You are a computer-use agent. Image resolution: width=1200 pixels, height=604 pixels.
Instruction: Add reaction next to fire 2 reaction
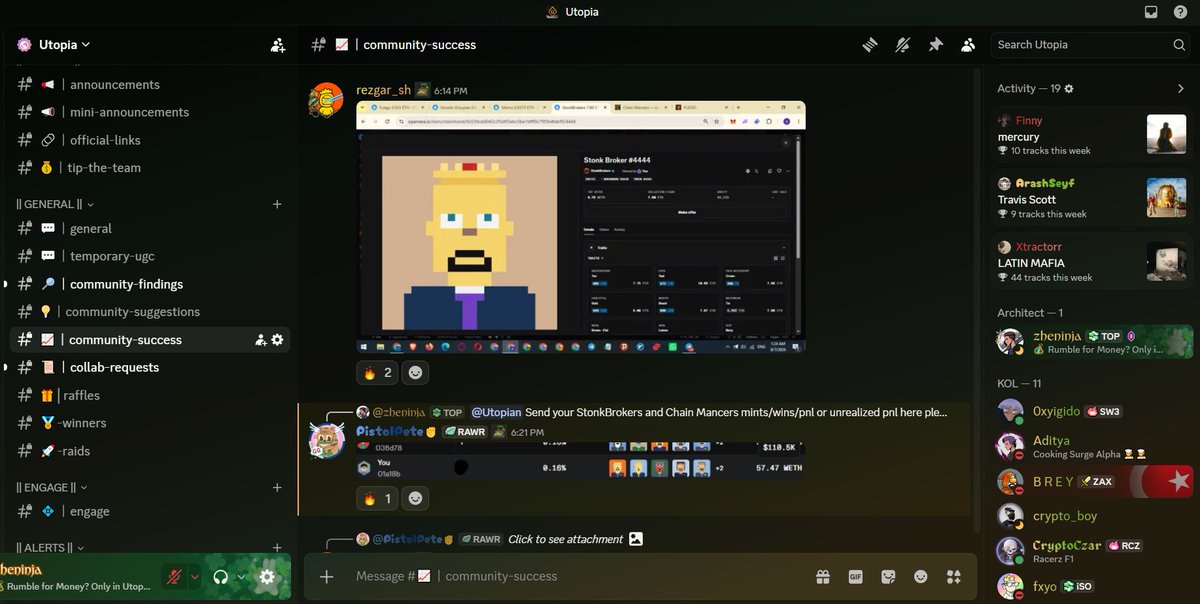(414, 373)
